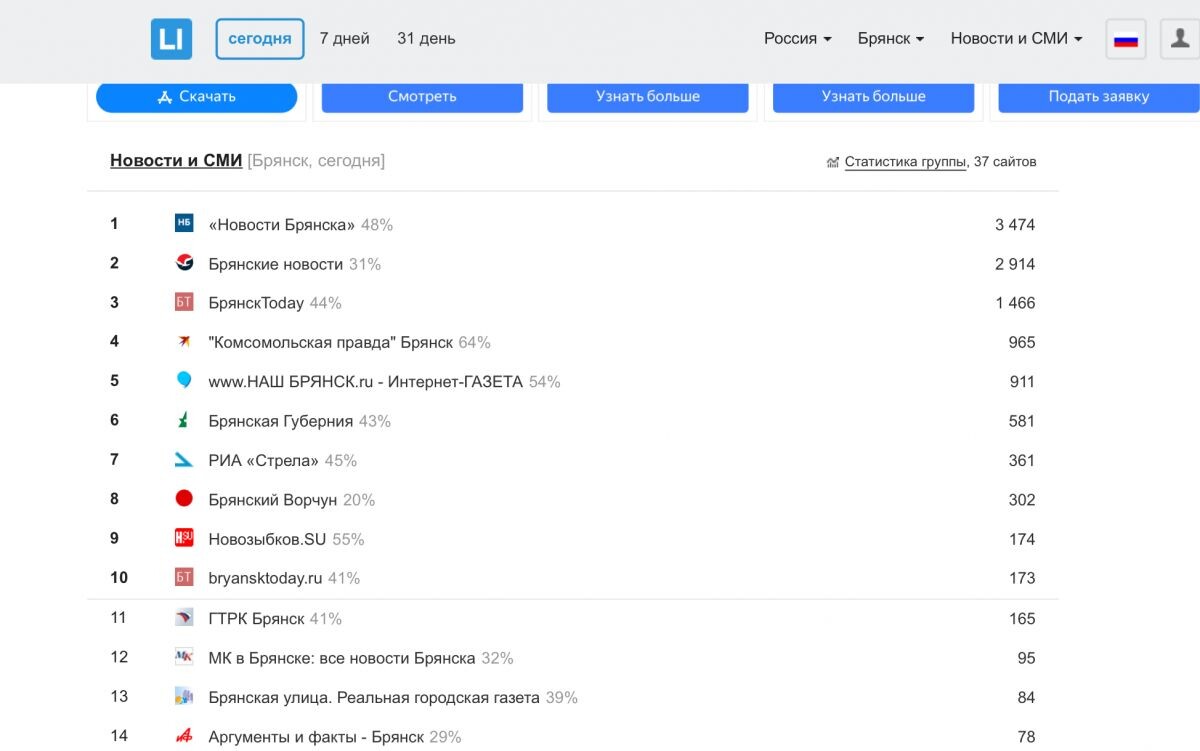Select the сегодня period tab
This screenshot has height=751, width=1200.
pos(260,39)
